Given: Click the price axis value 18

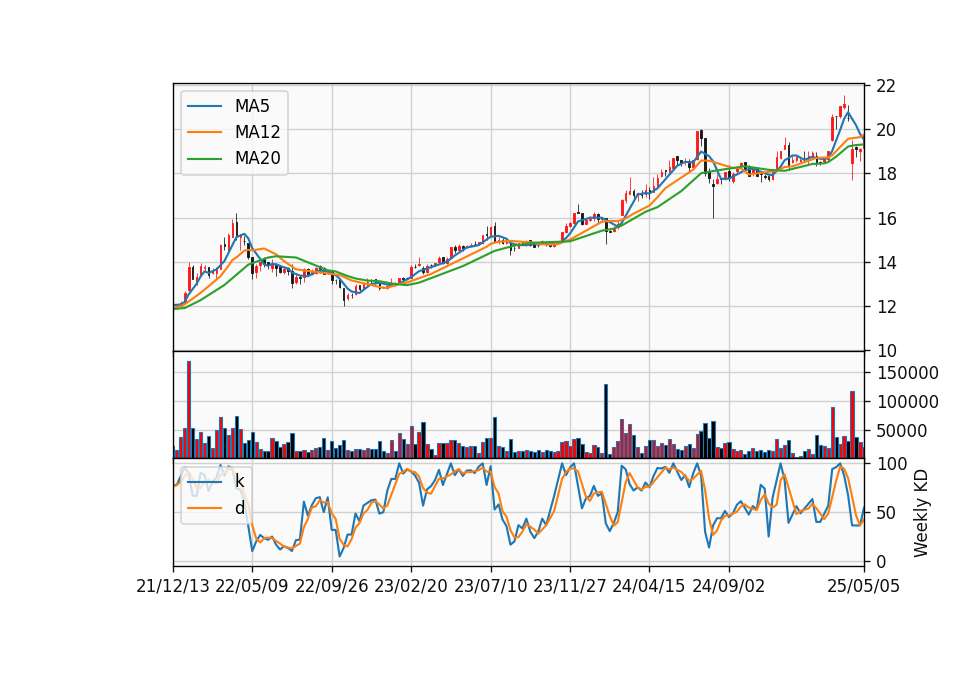Looking at the screenshot, I should (x=886, y=174).
